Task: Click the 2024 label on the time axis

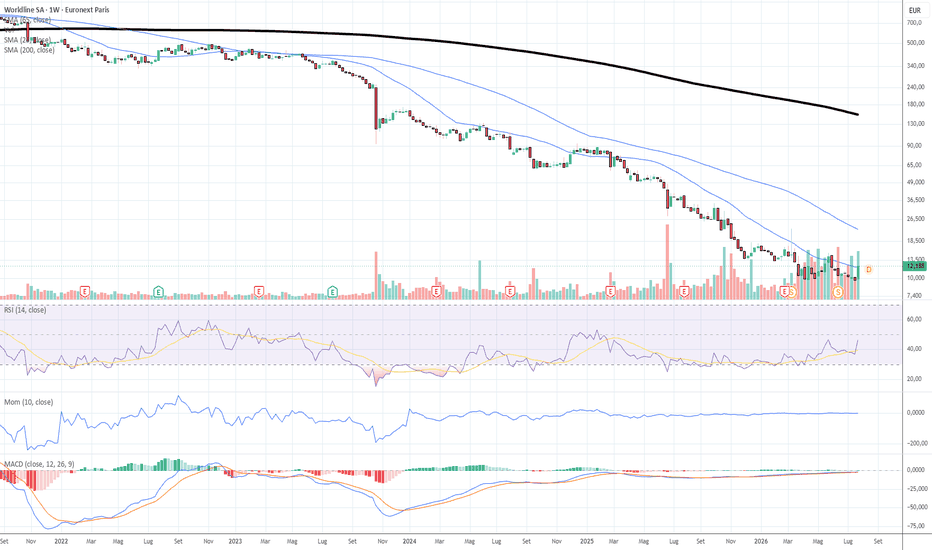Action: pos(409,542)
